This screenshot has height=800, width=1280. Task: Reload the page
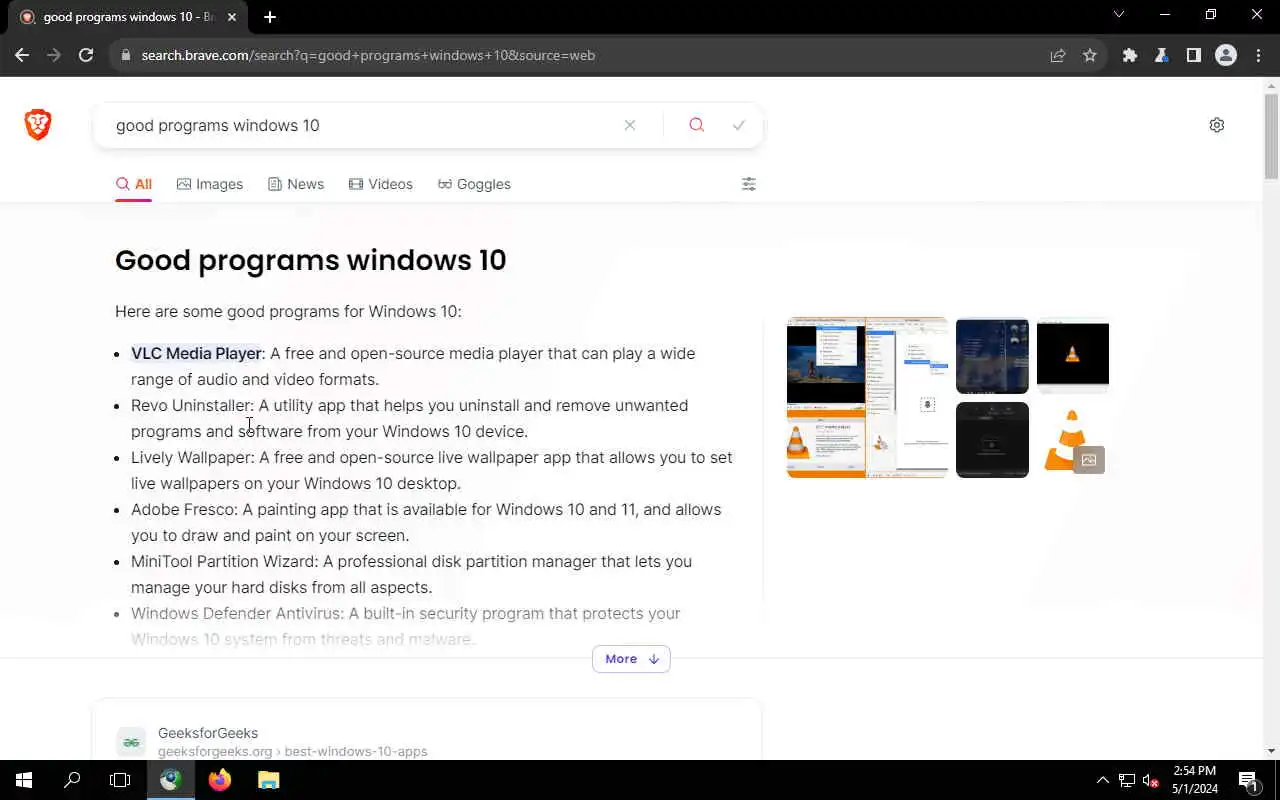click(x=86, y=55)
